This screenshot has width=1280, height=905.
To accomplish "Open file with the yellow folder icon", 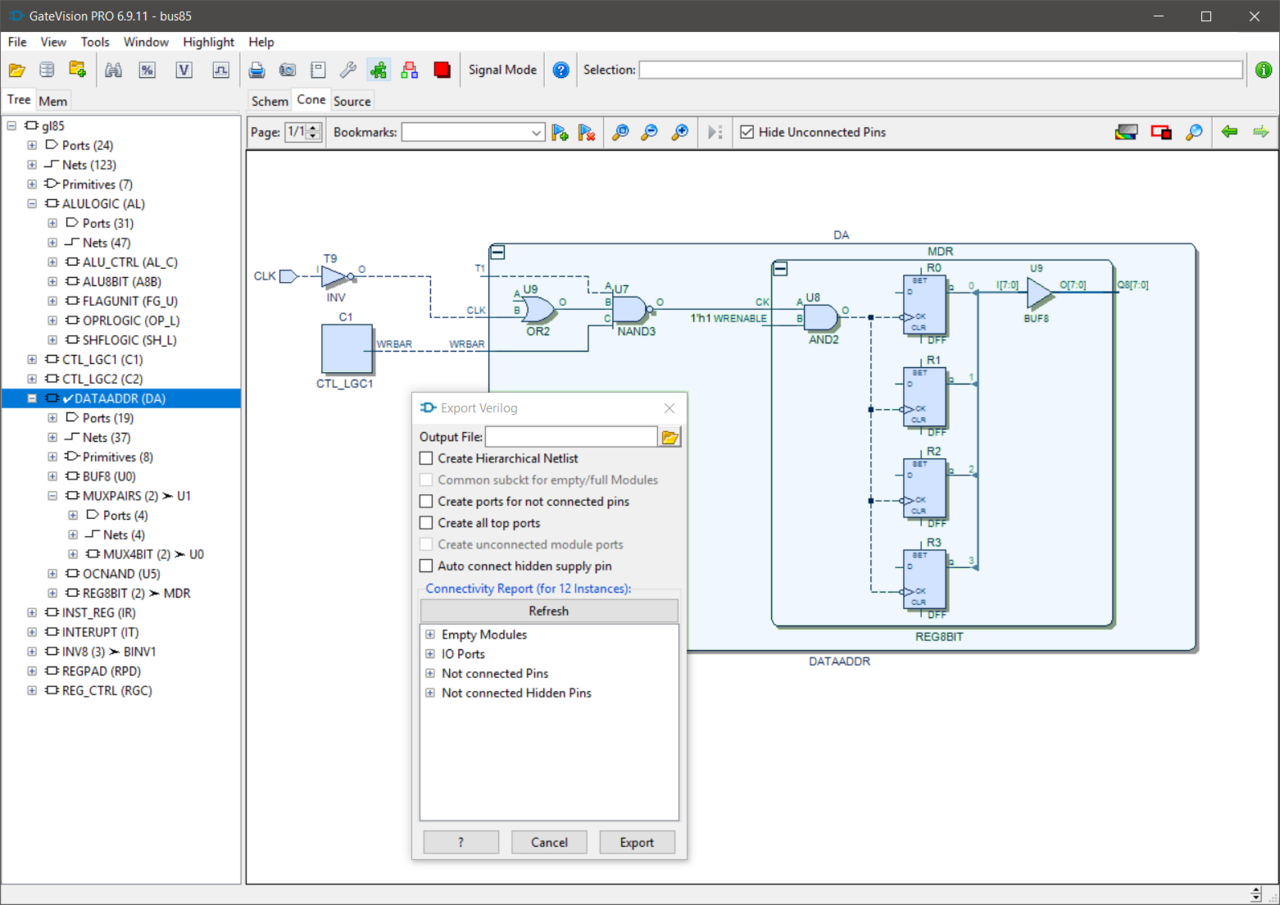I will coord(16,70).
